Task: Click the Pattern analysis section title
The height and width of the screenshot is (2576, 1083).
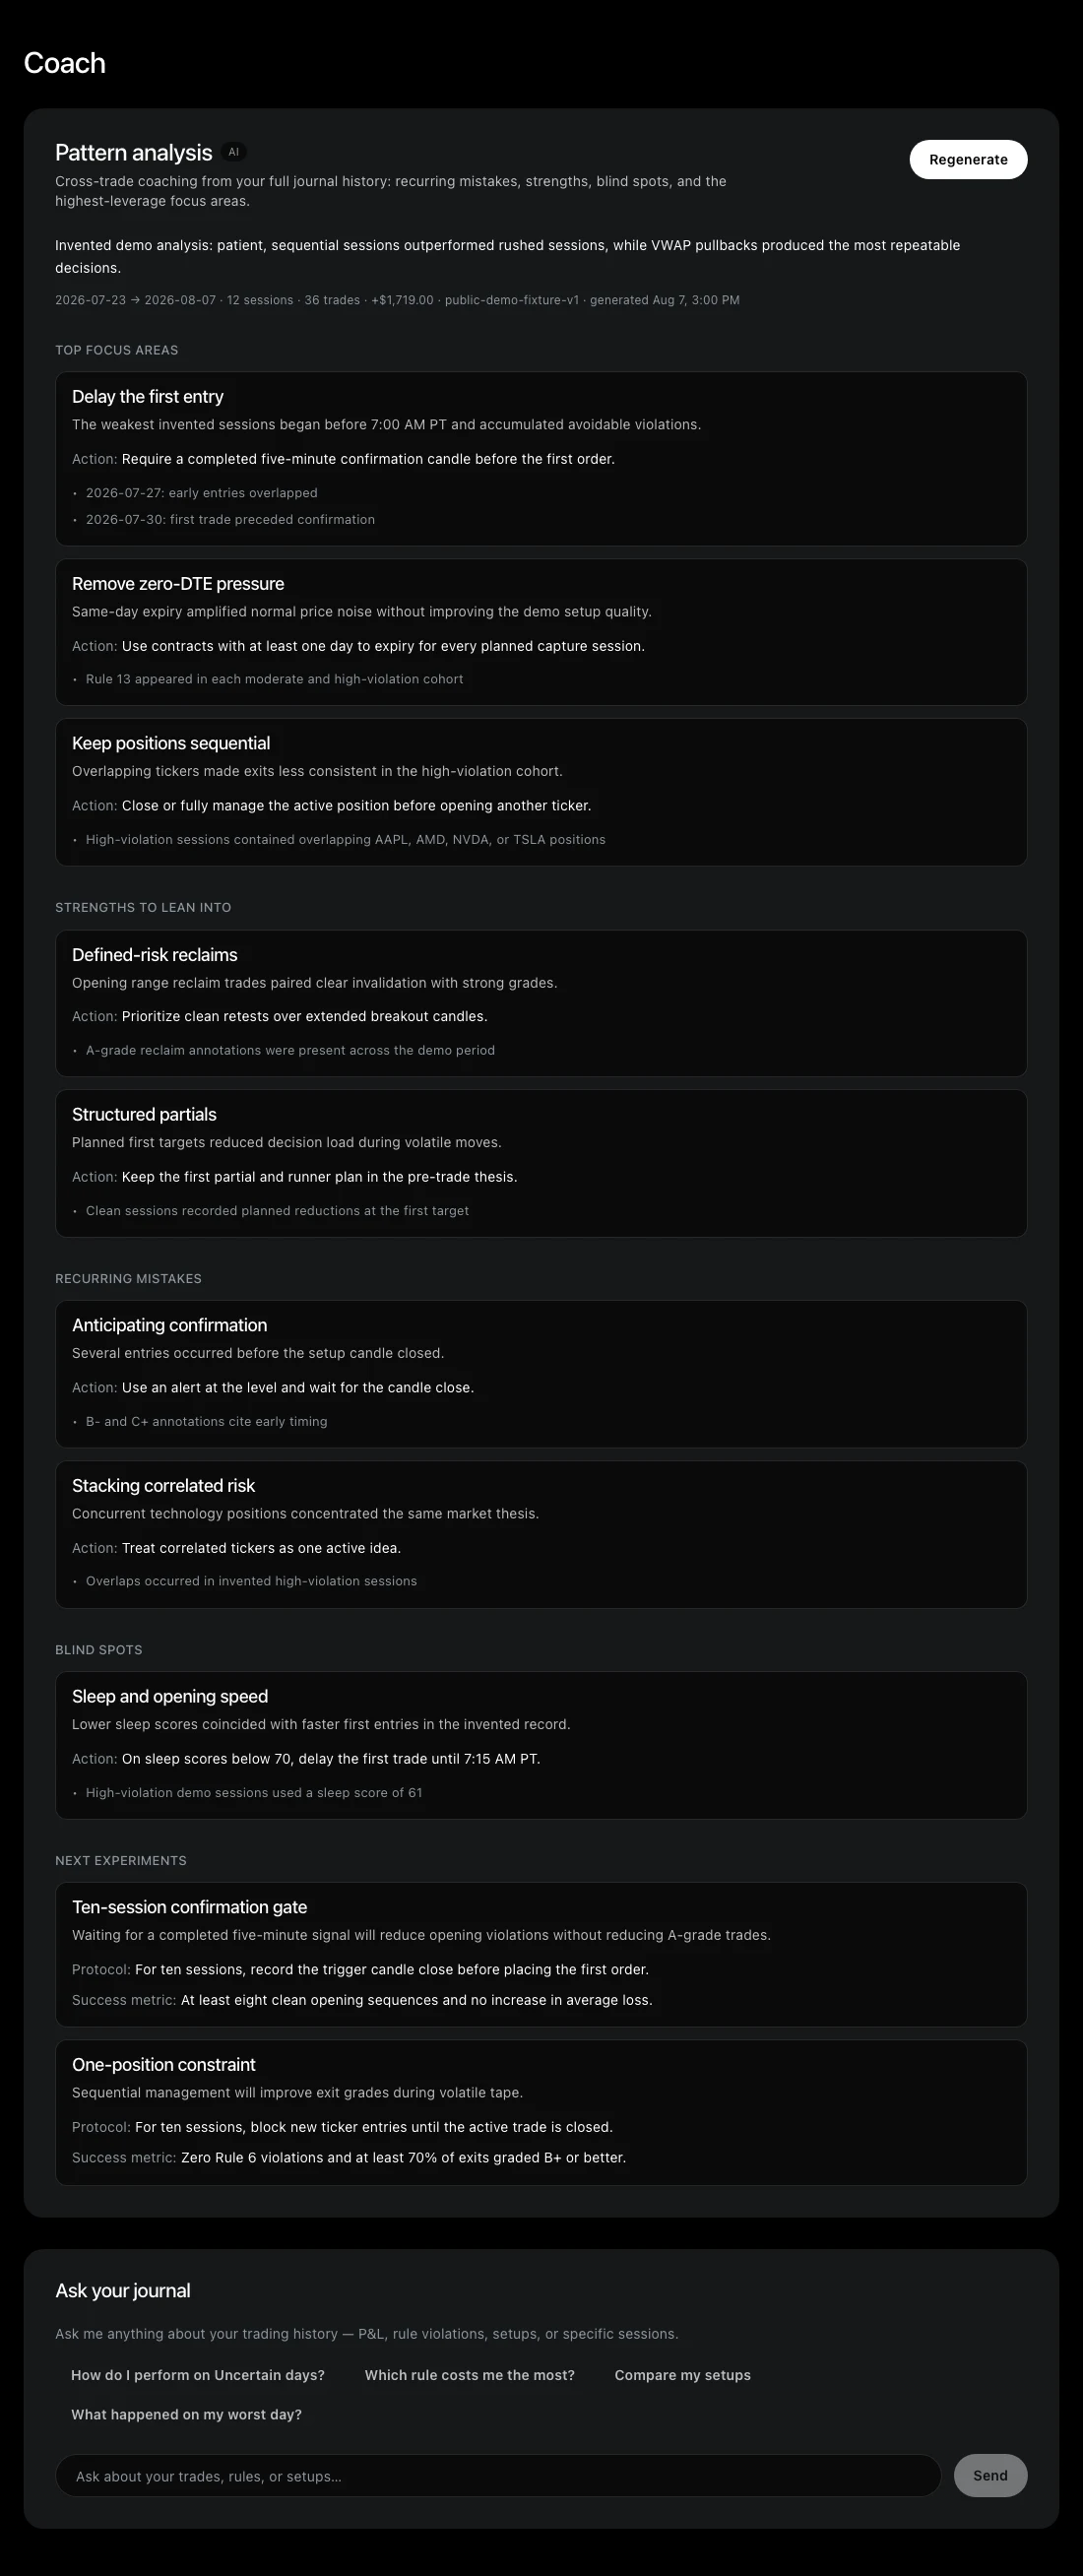Action: coord(134,153)
